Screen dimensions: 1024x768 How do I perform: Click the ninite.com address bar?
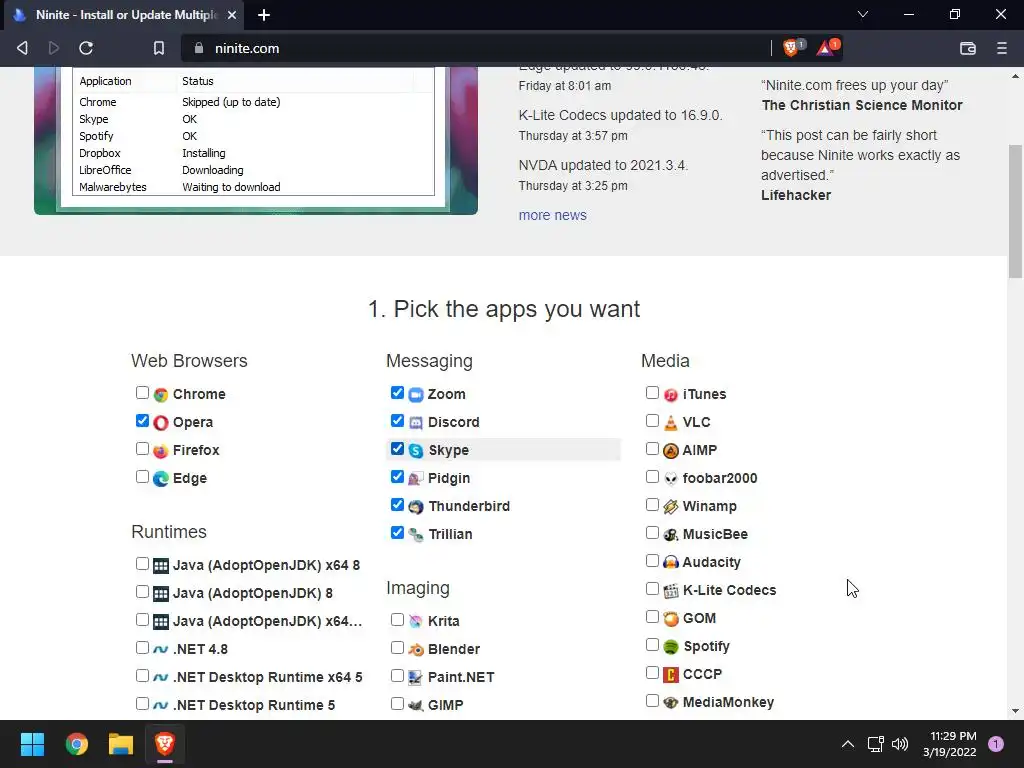477,48
